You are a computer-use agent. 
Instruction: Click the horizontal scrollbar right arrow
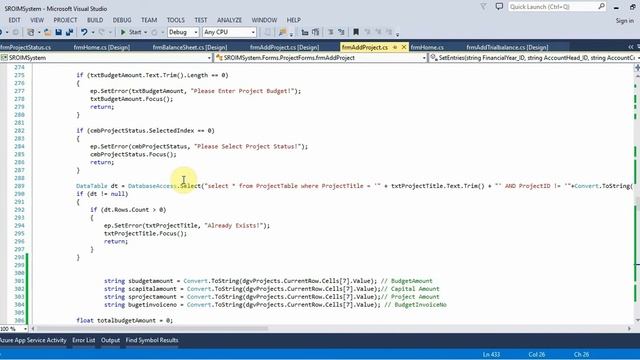(x=629, y=329)
